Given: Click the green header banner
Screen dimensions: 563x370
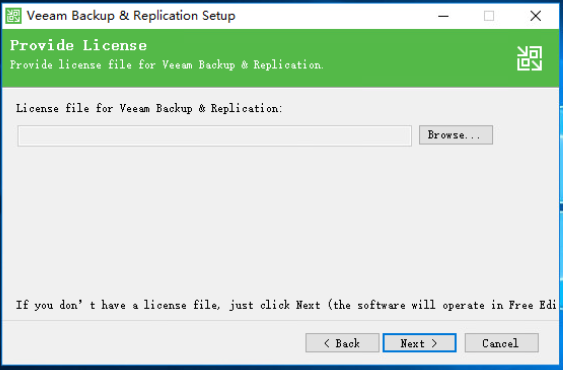Looking at the screenshot, I should coord(280,58).
